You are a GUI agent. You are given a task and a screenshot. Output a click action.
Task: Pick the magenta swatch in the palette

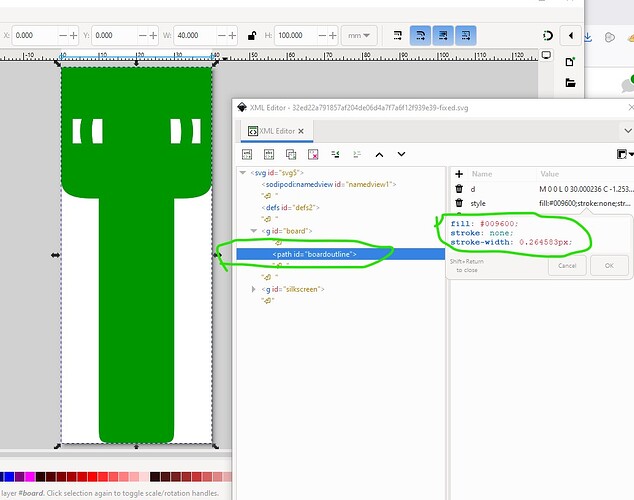30,477
